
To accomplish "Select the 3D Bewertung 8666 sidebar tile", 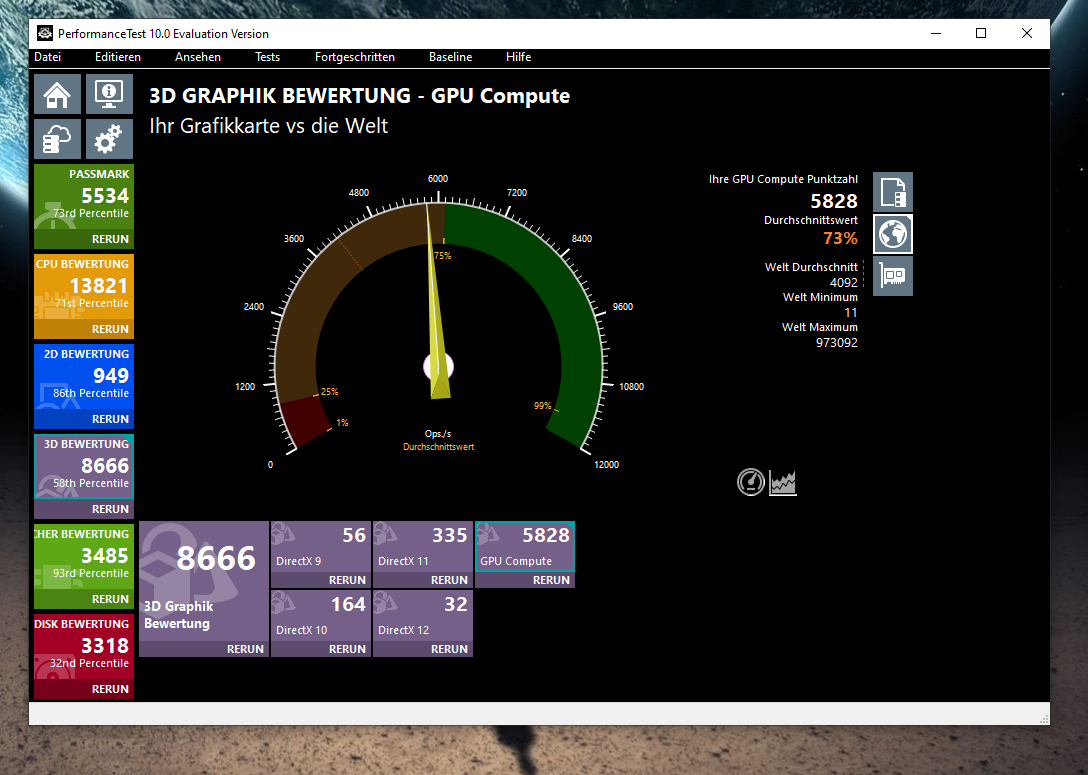I will [x=84, y=467].
